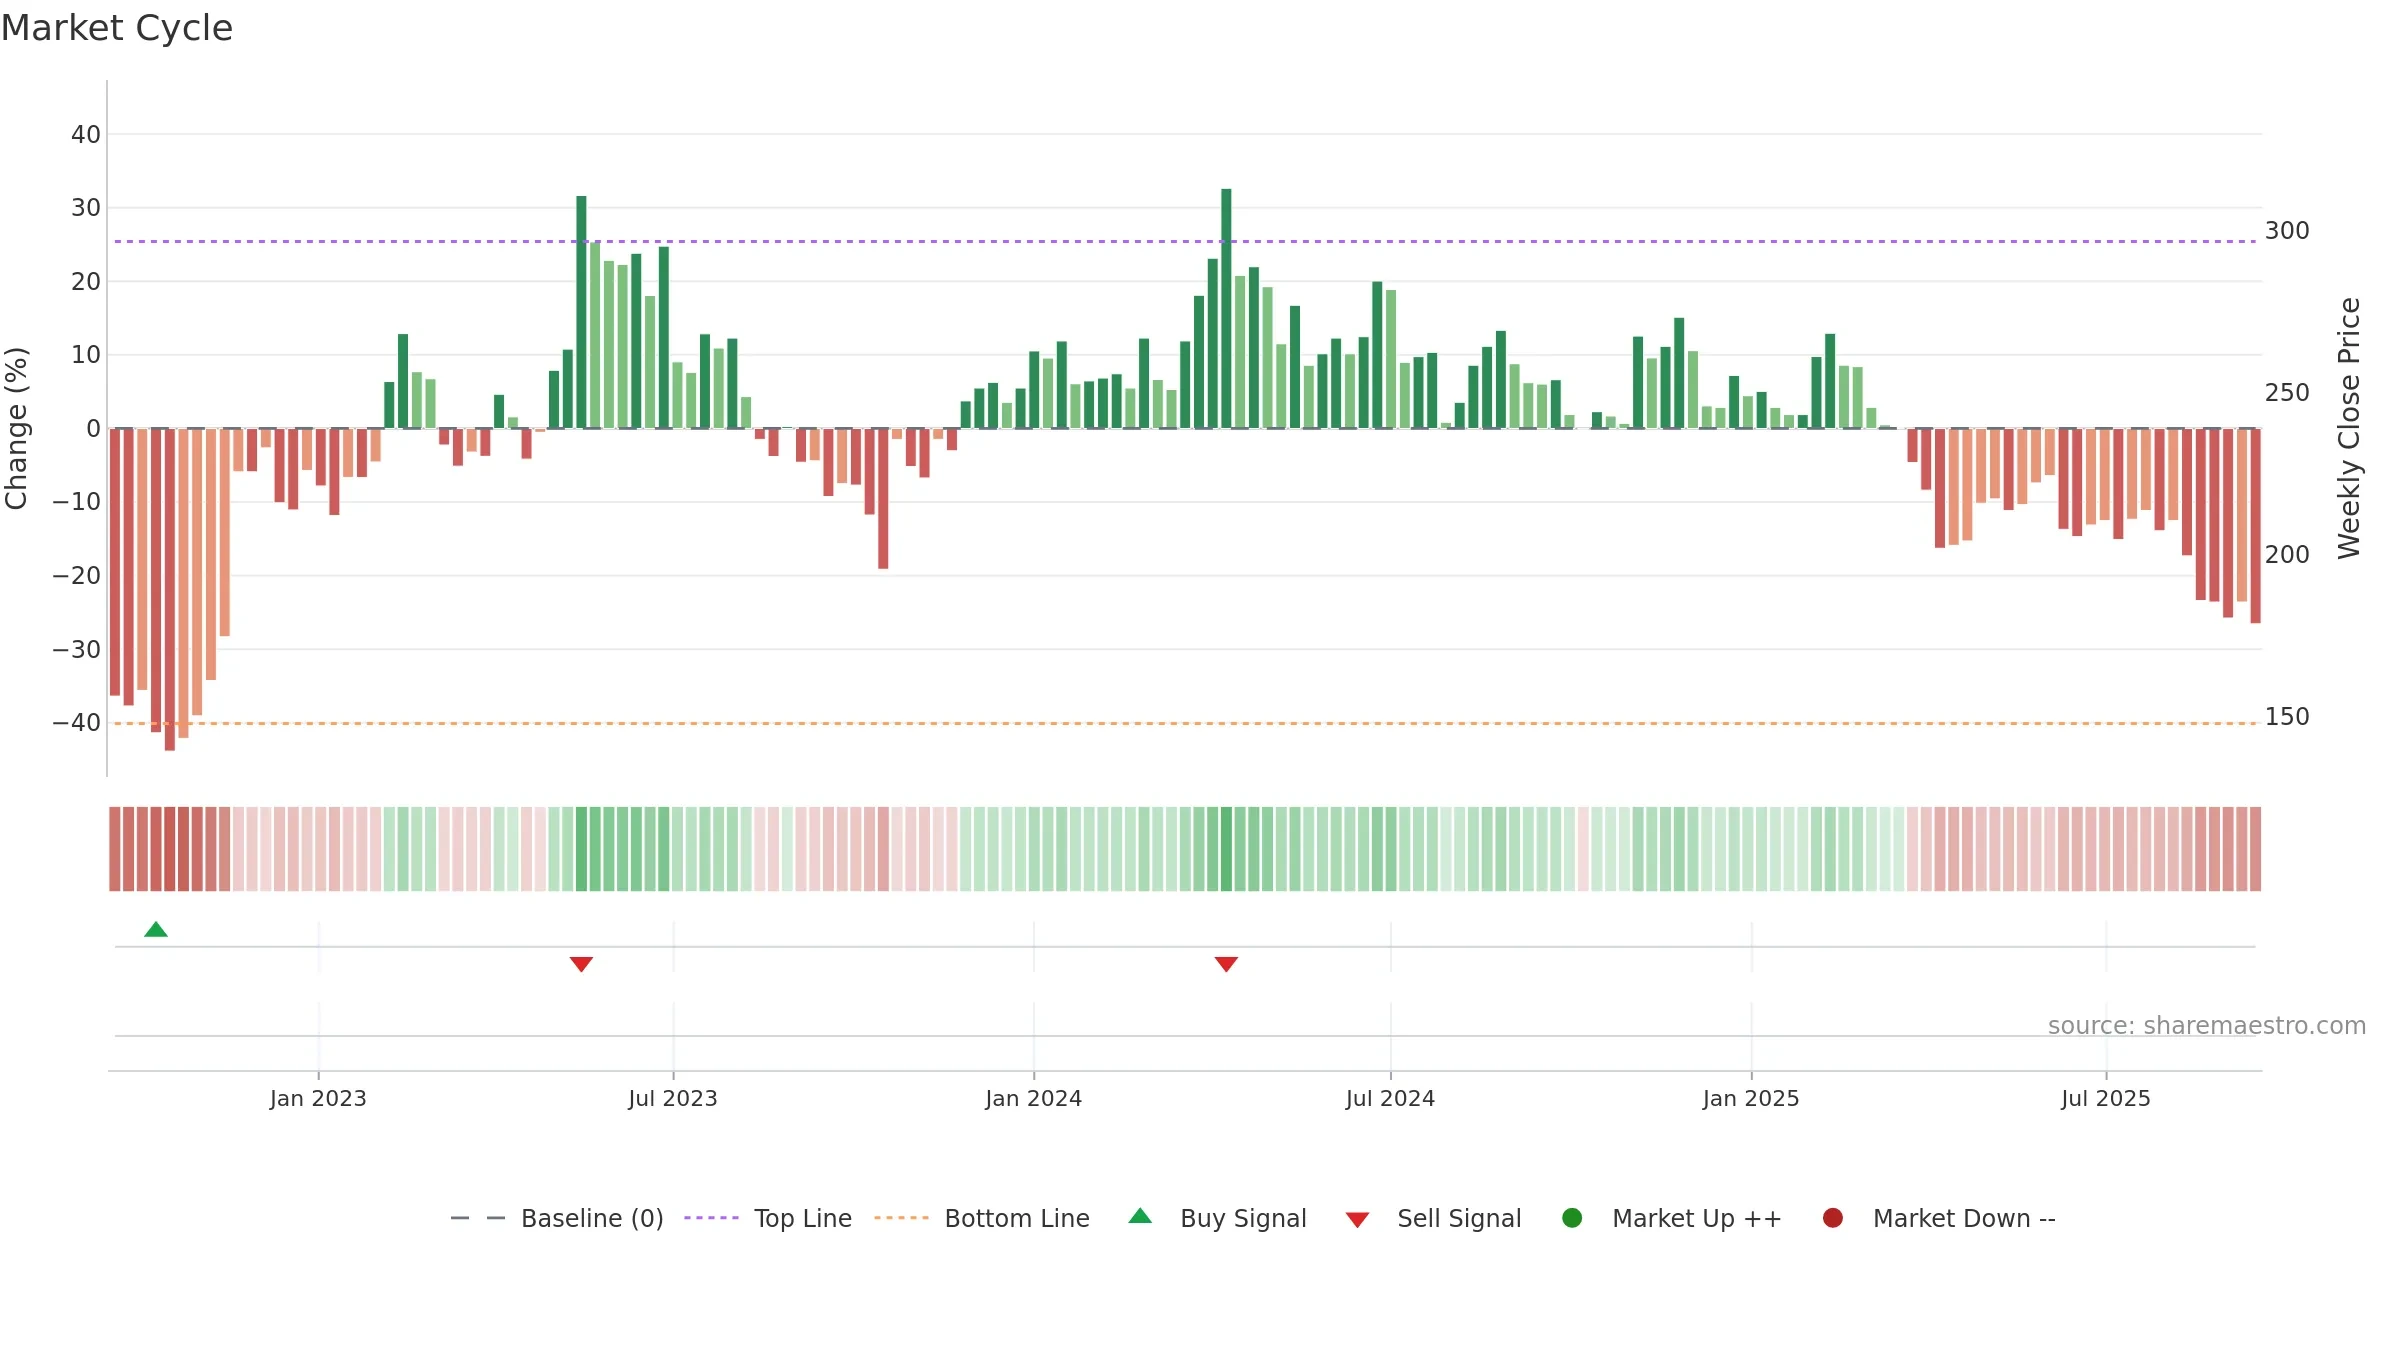Click the −20 tick label on left axis

tap(77, 575)
